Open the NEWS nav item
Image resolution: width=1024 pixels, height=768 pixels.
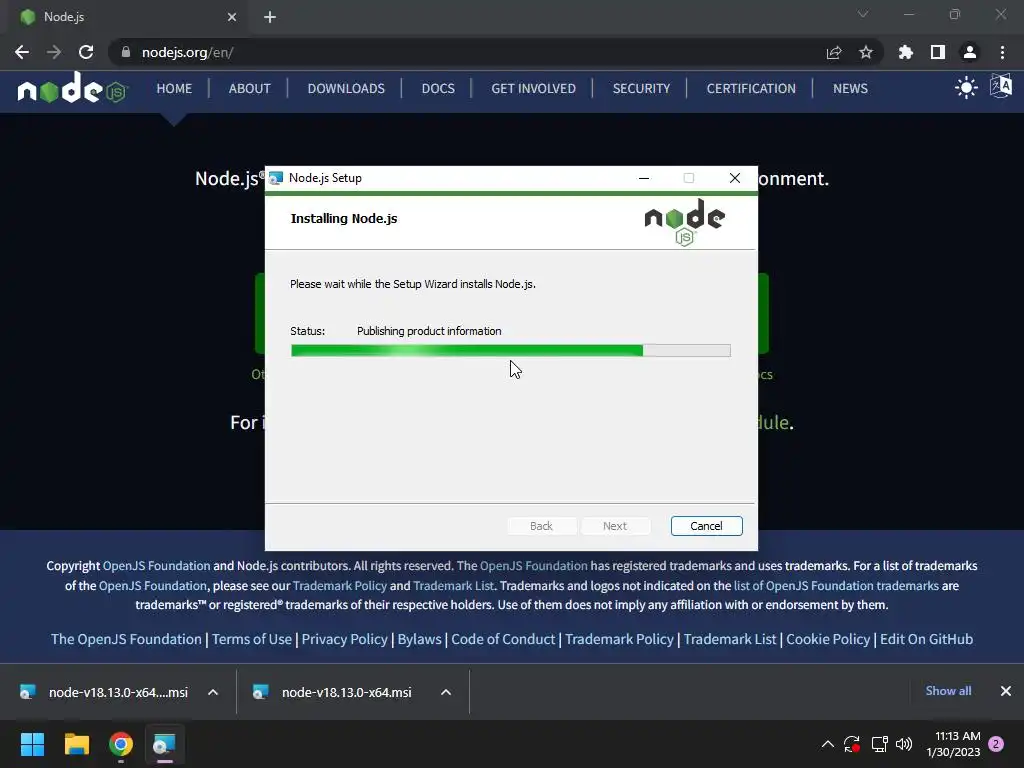click(850, 88)
